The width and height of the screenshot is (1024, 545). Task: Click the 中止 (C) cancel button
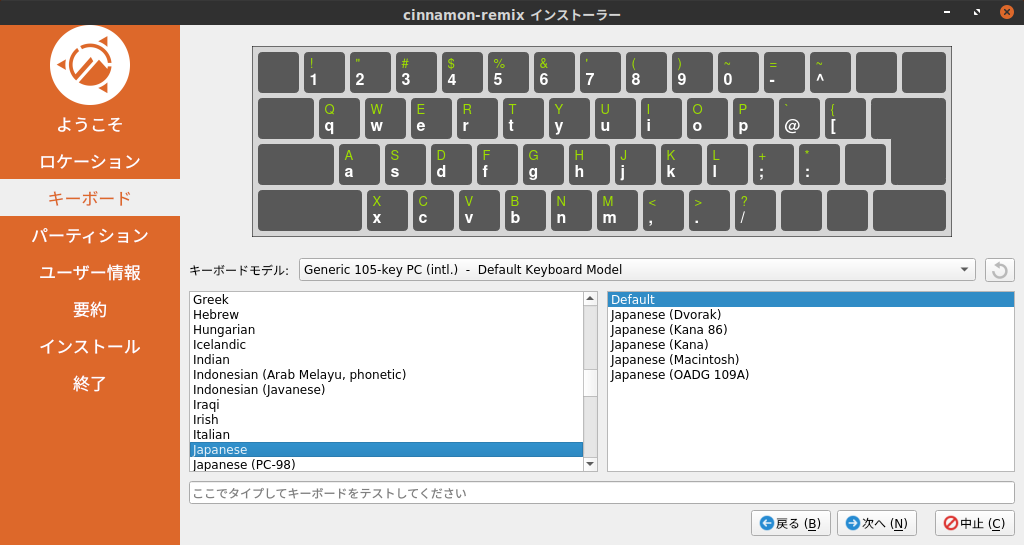(974, 523)
